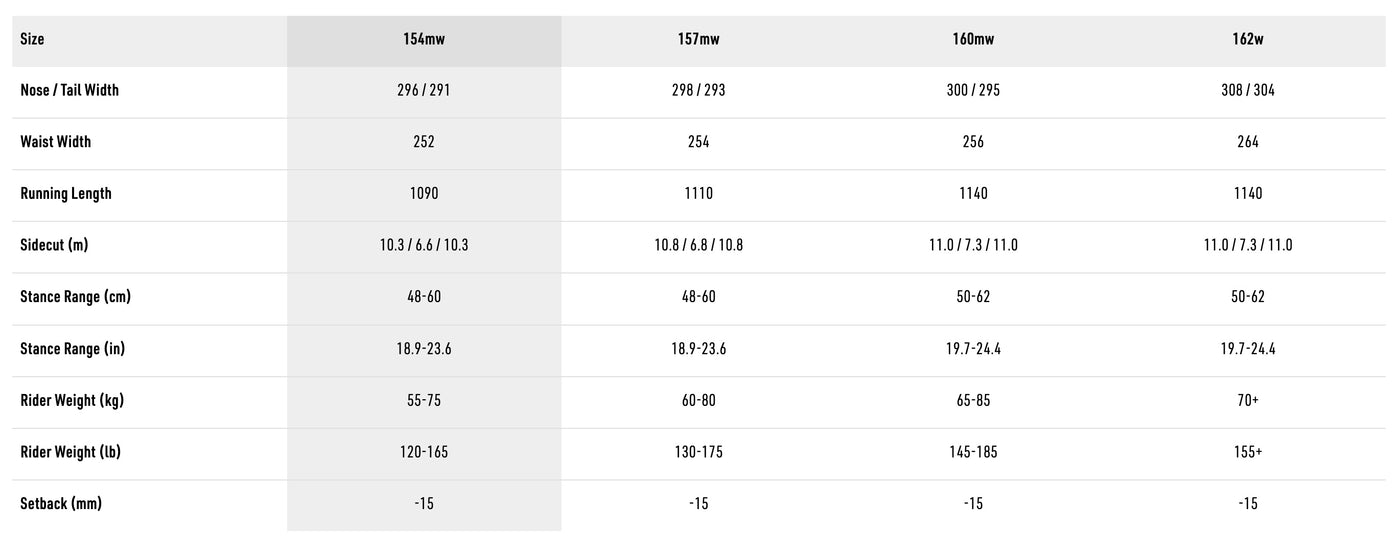Click the Size header label

[32, 40]
